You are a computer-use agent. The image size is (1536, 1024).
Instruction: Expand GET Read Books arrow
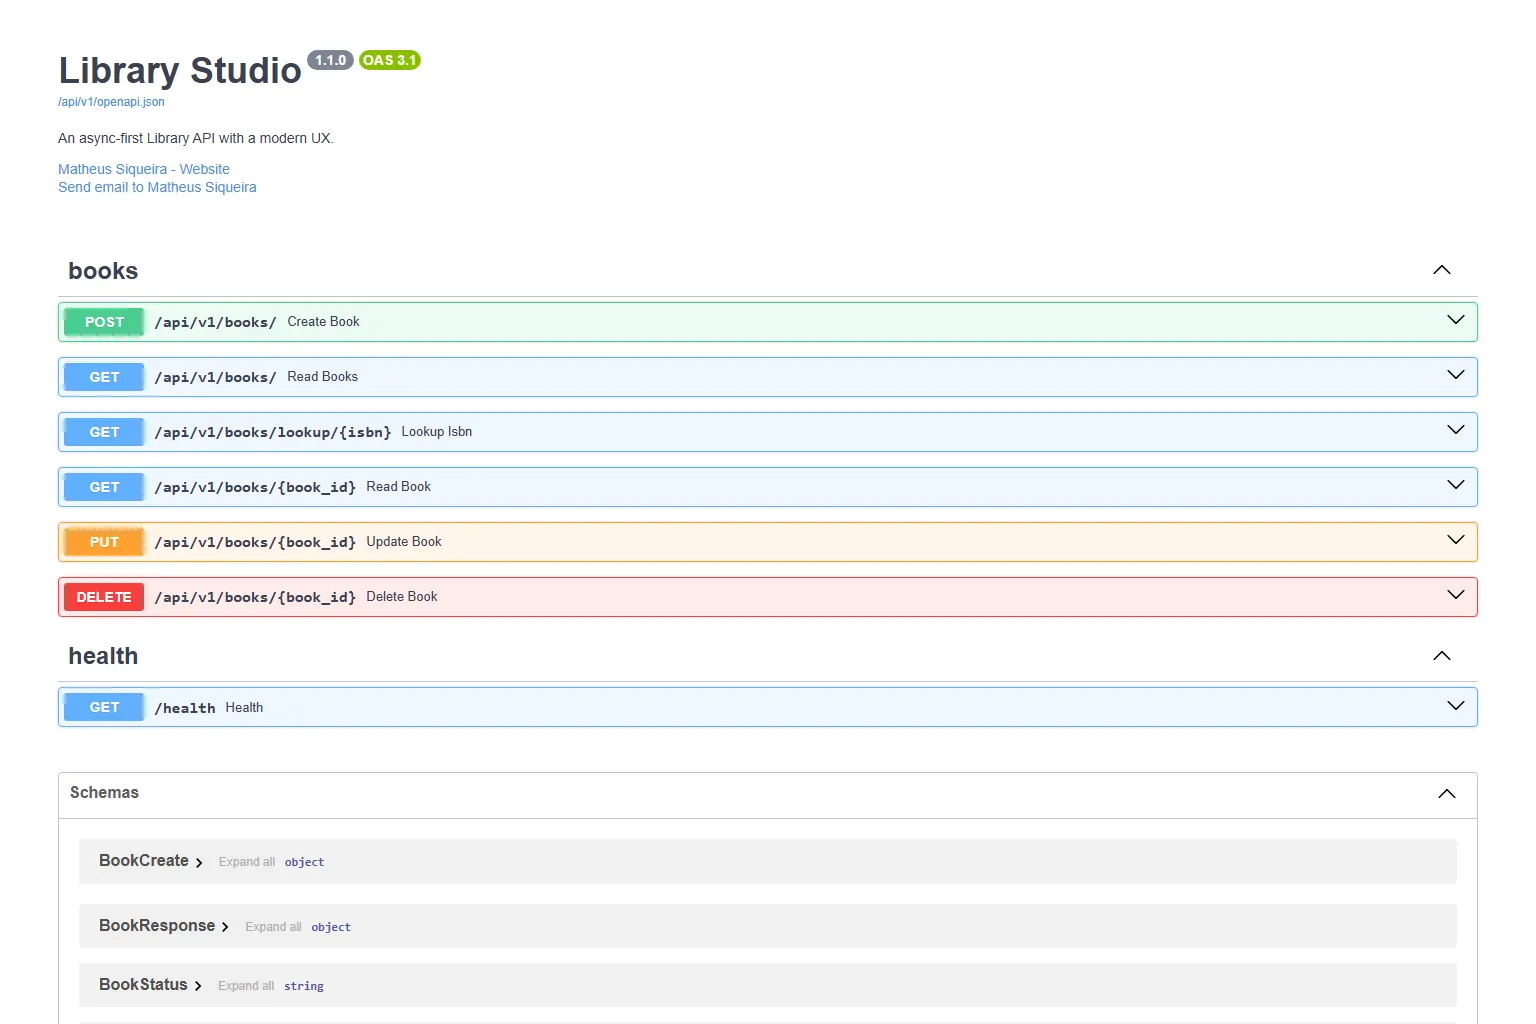click(1456, 375)
